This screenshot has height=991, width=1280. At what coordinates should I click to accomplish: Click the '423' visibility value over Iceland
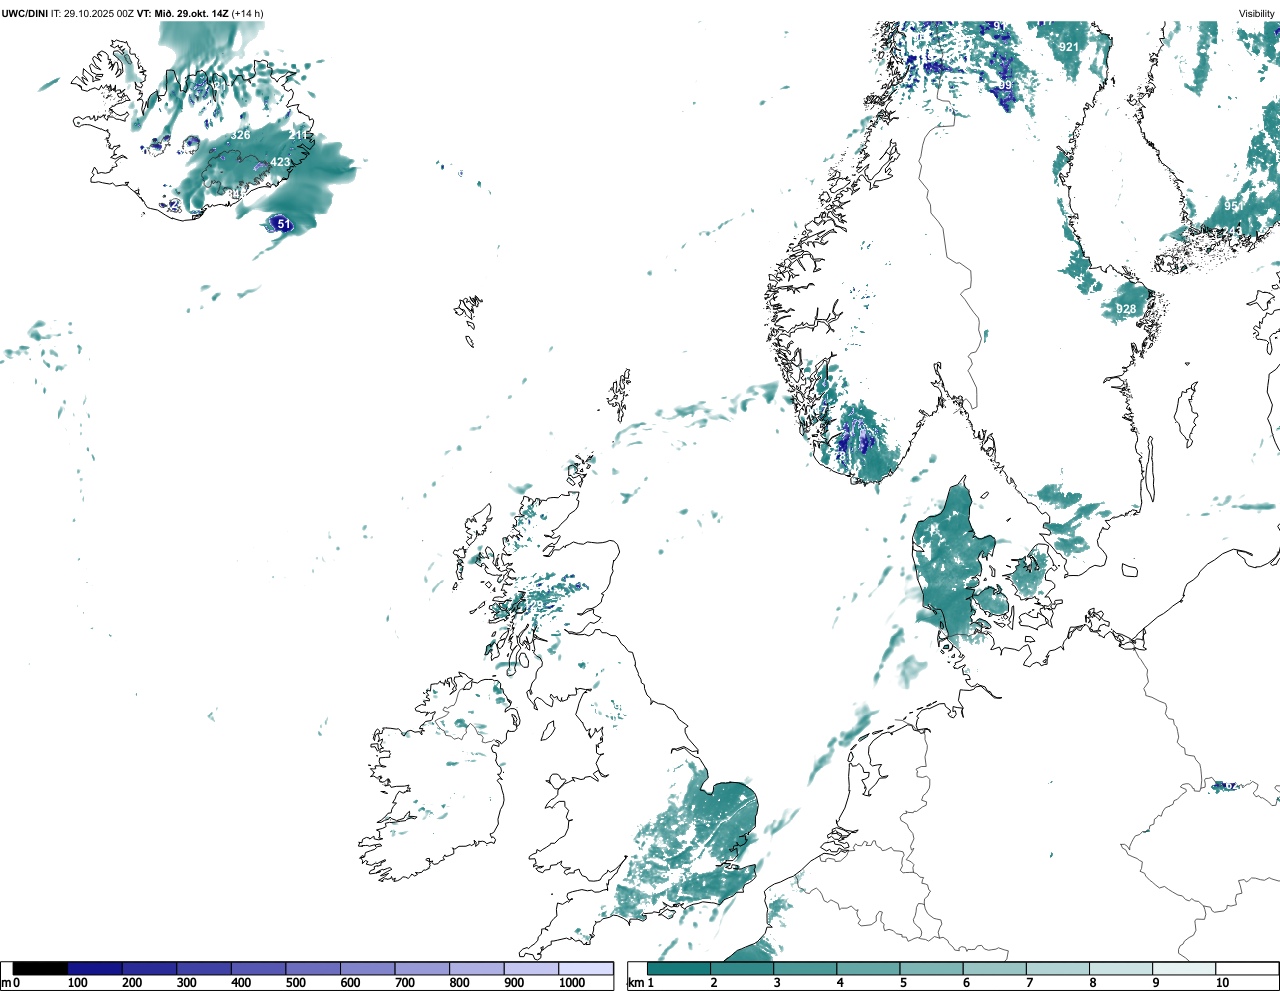point(280,162)
